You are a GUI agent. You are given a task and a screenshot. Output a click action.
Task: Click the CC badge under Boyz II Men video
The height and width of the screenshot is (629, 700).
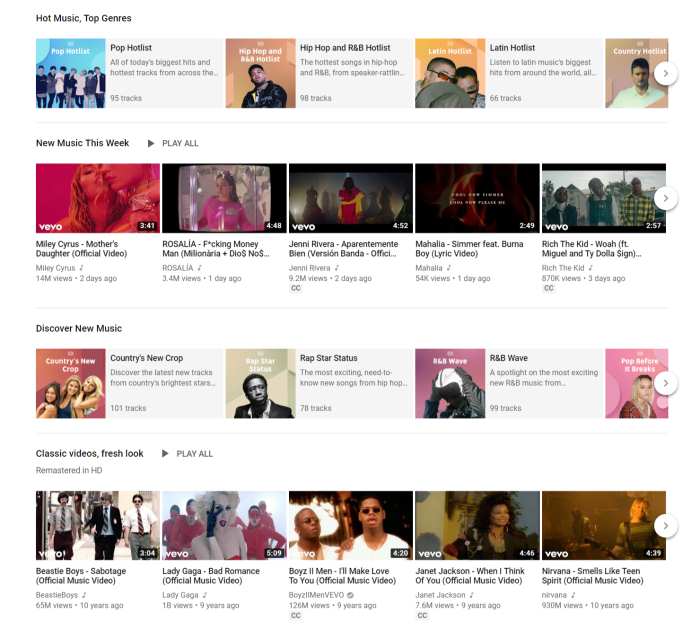tap(296, 616)
